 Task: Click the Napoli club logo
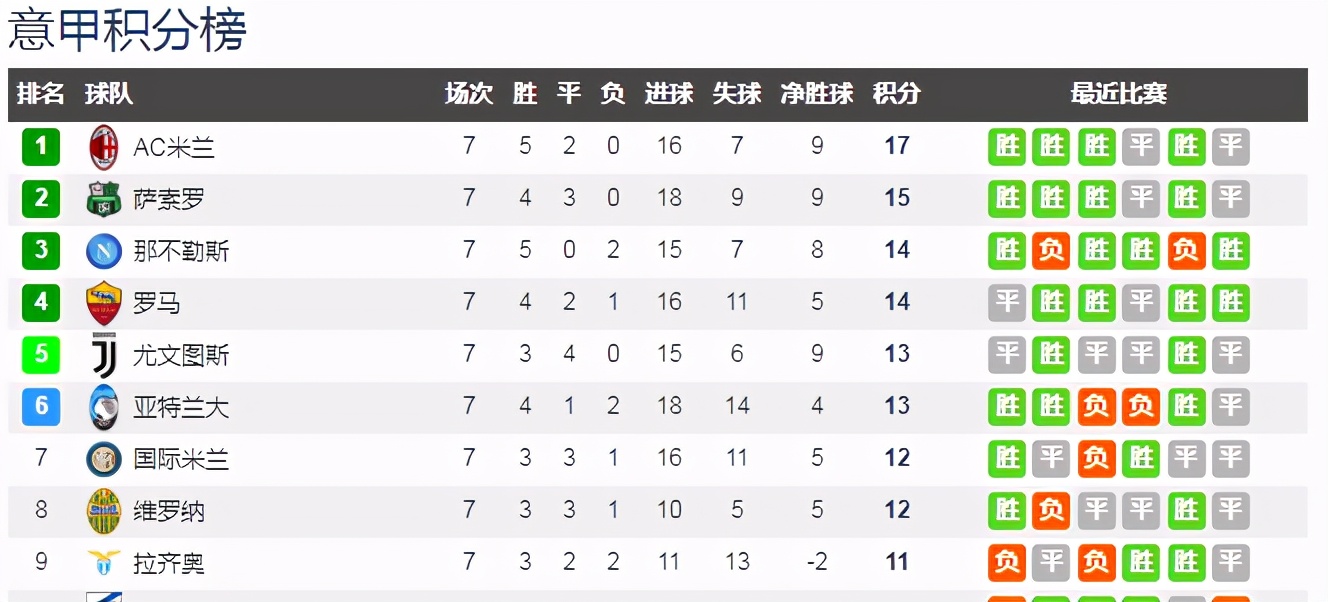click(104, 251)
